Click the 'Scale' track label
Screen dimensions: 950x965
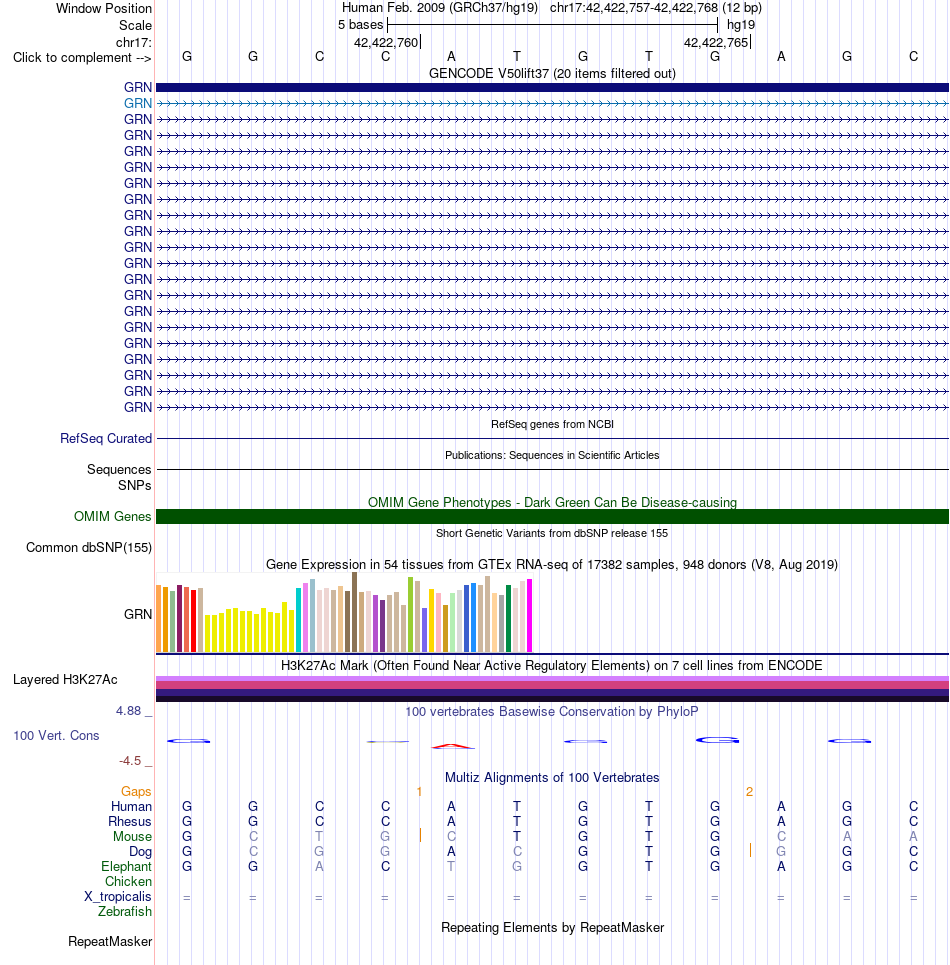135,25
